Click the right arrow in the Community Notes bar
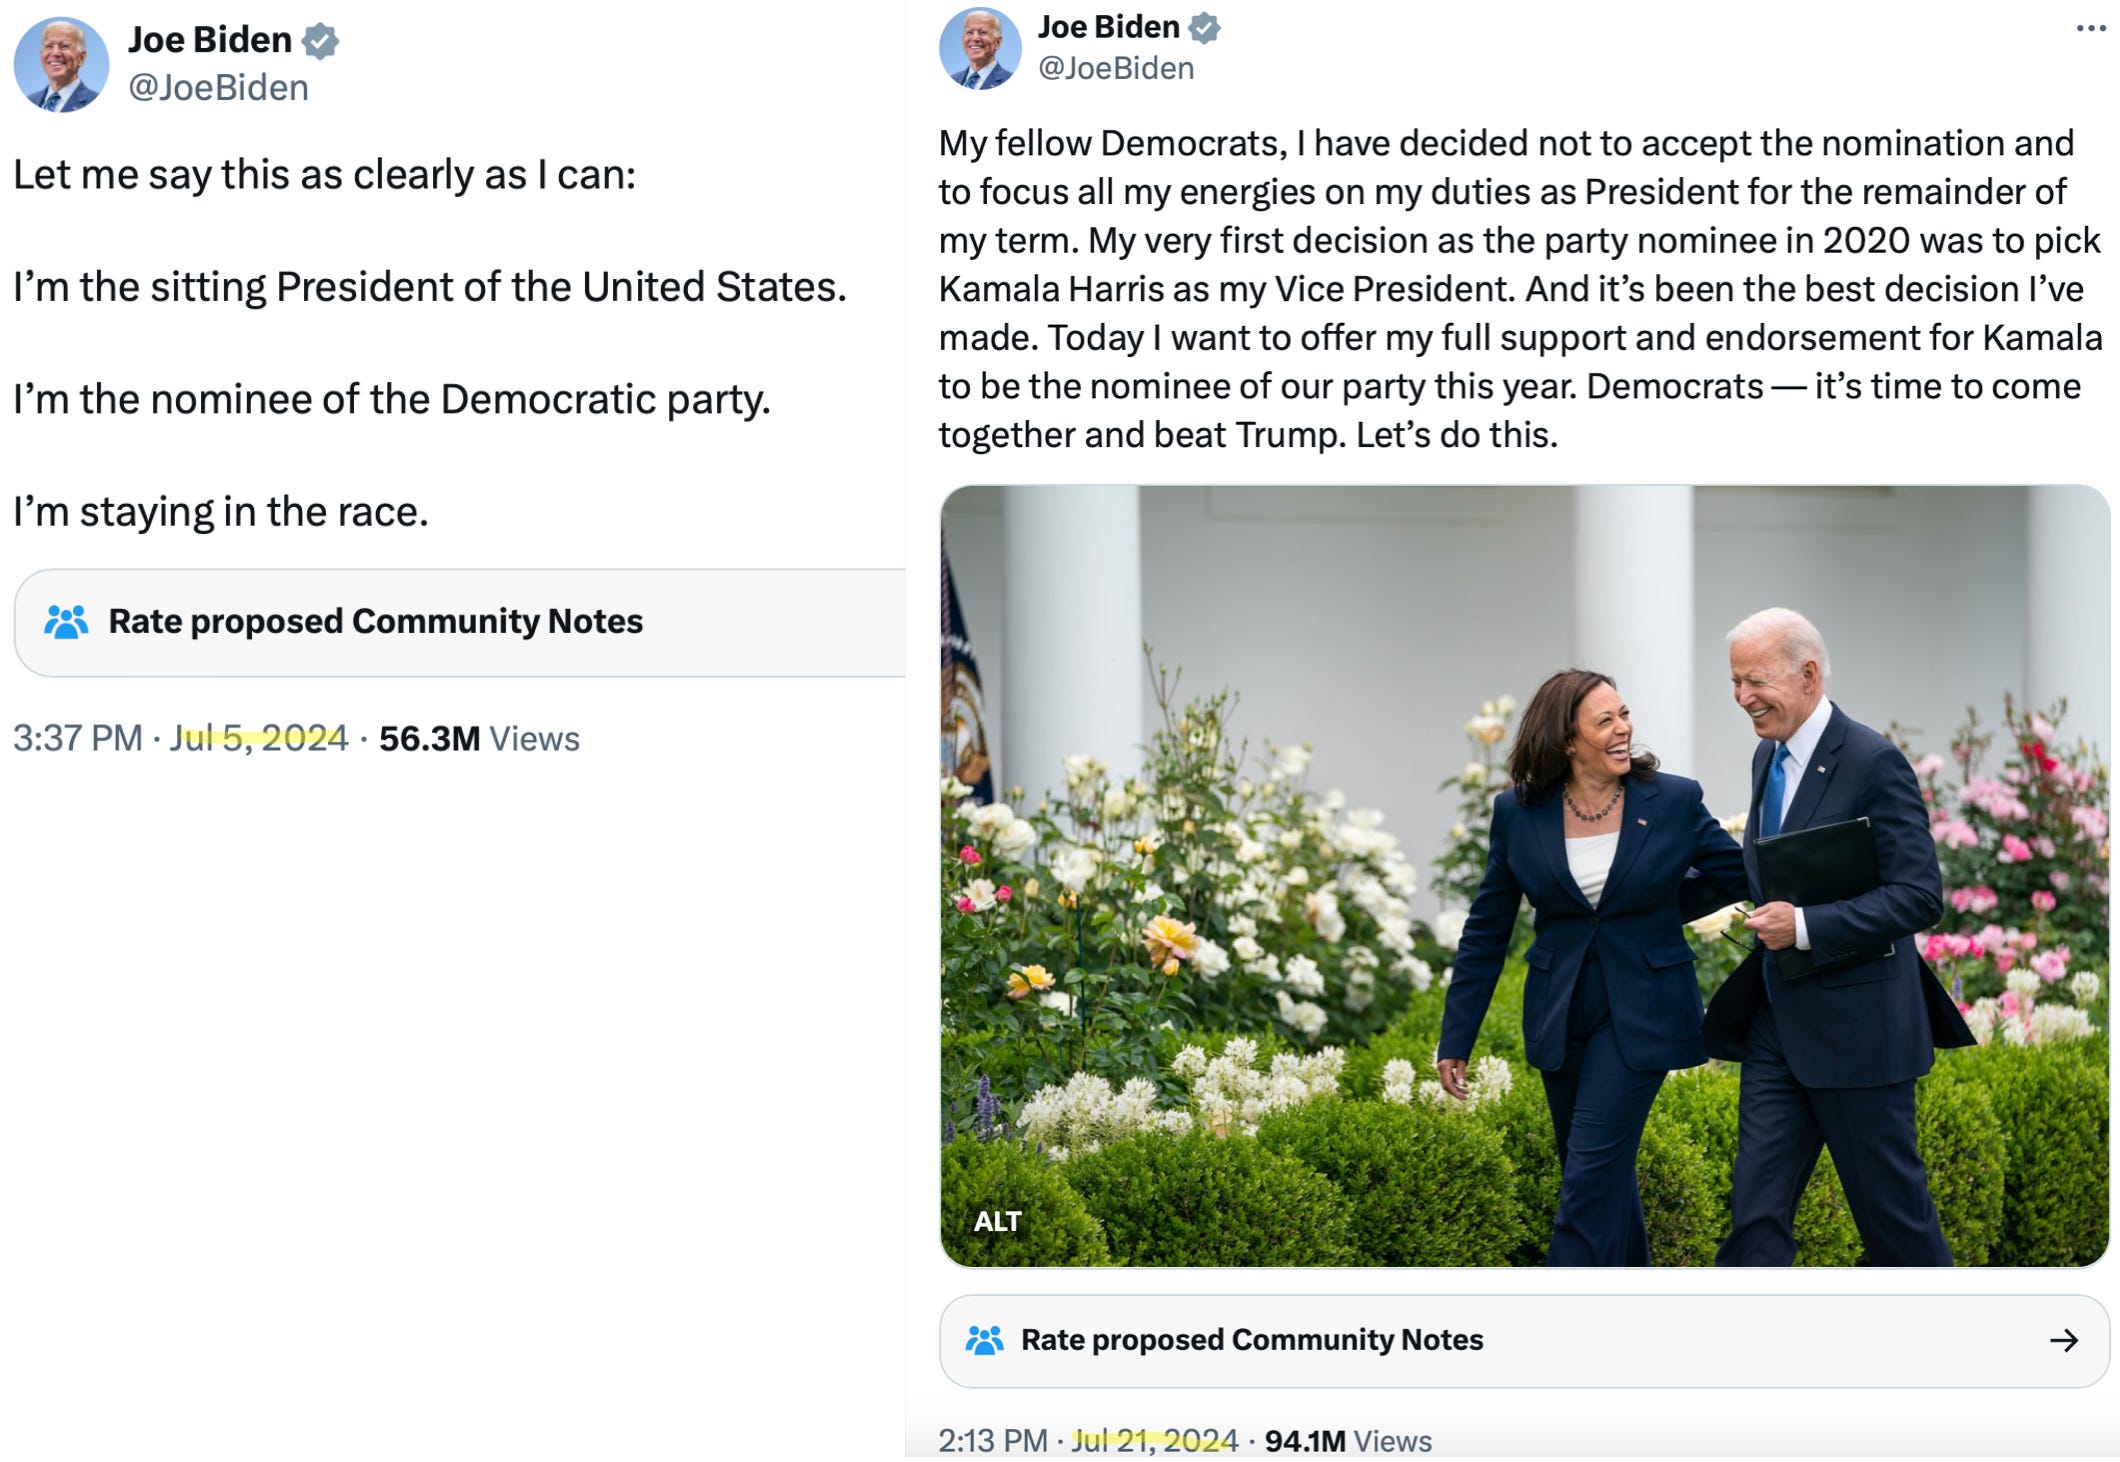2120x1462 pixels. point(2063,1340)
